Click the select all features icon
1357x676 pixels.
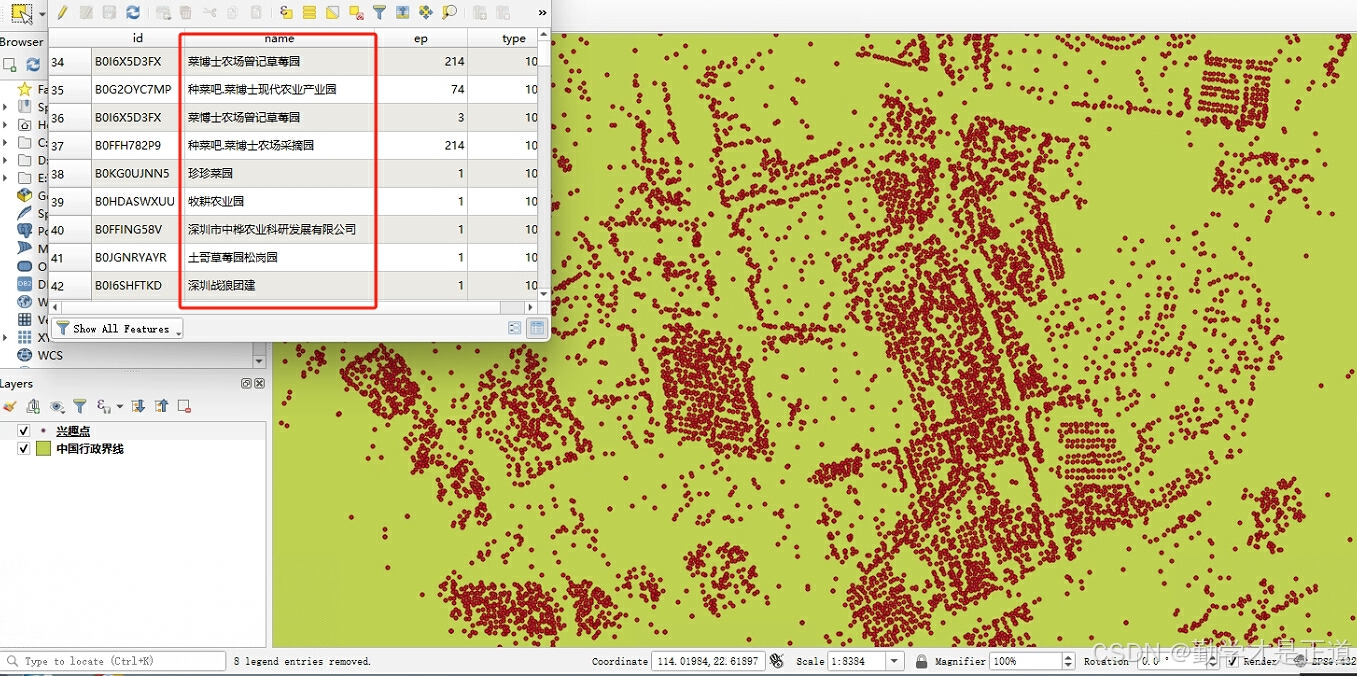(x=310, y=13)
